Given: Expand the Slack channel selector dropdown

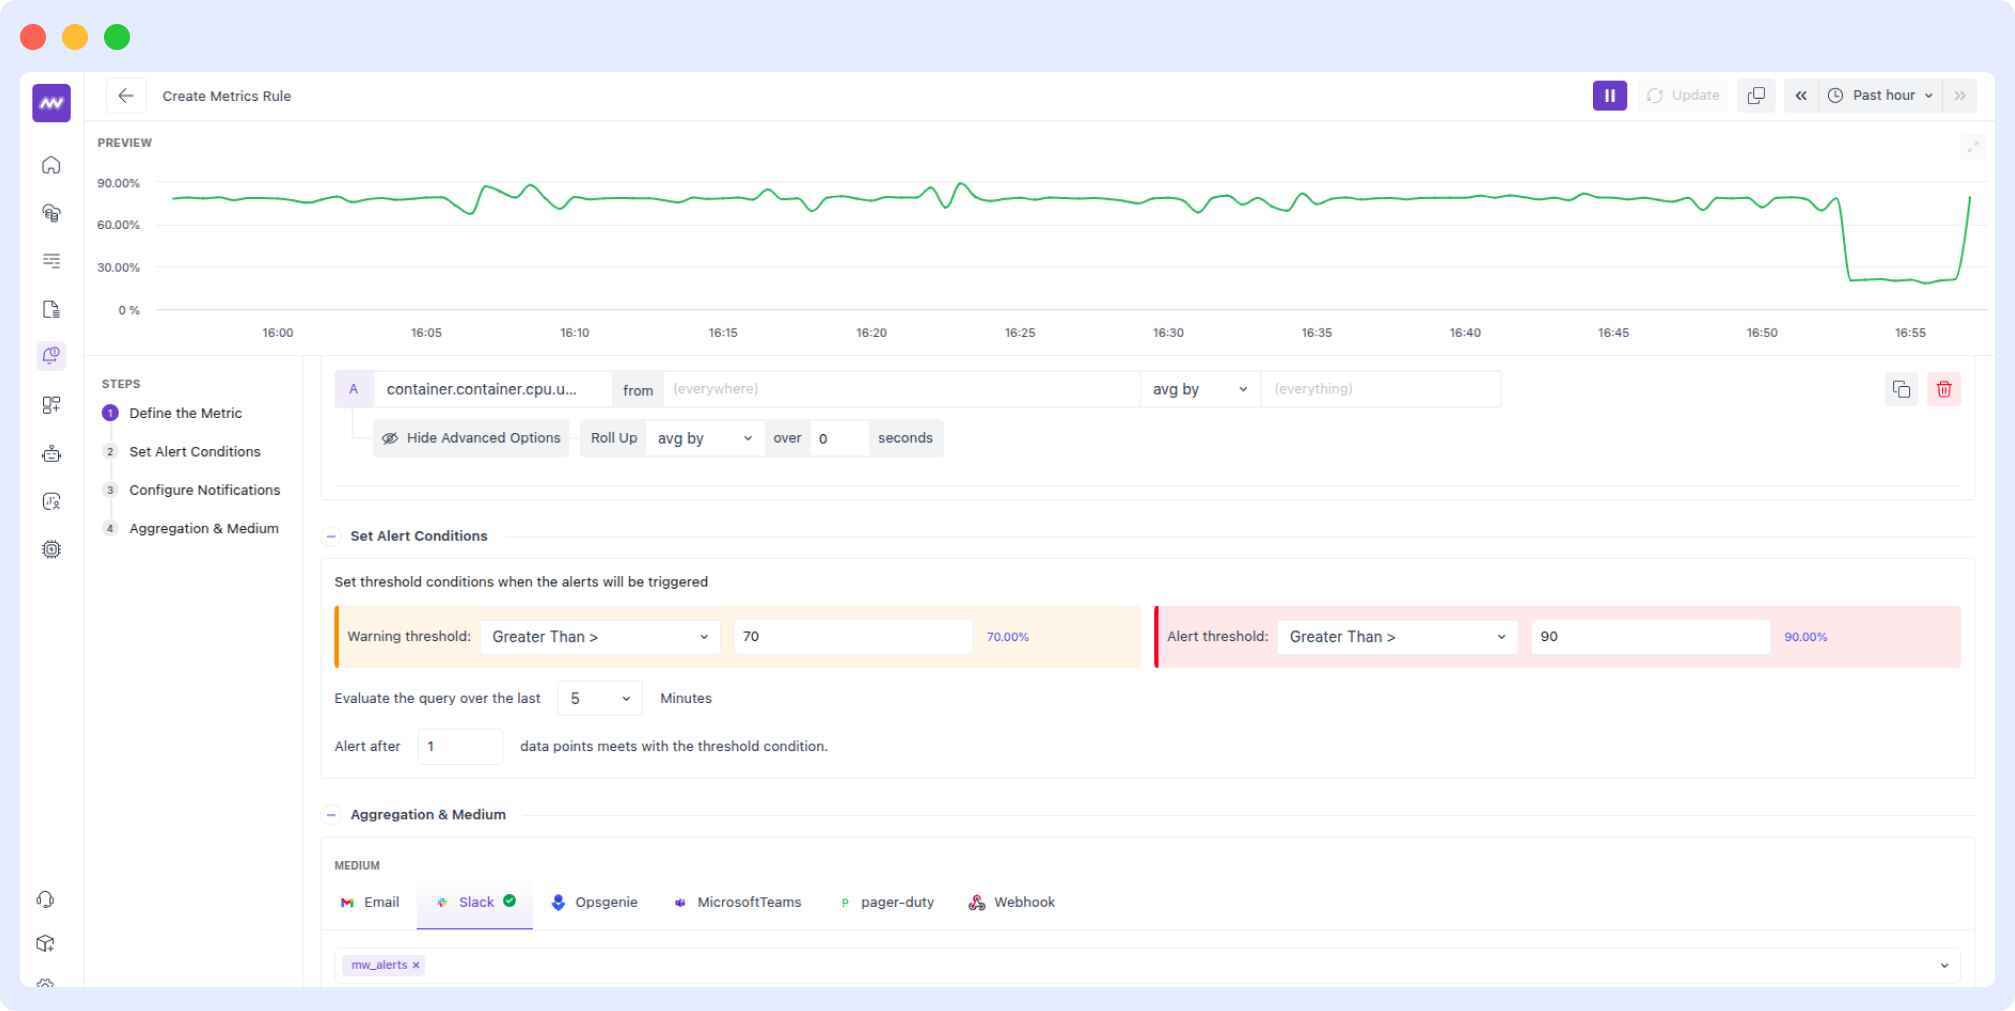Looking at the screenshot, I should (1944, 965).
